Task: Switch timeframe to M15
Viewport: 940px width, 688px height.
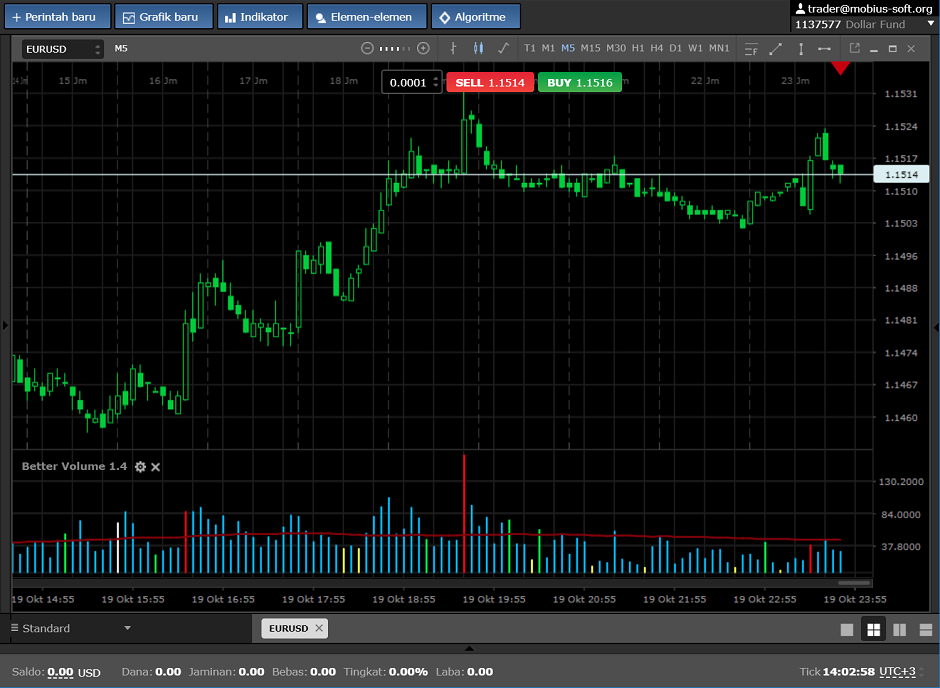Action: pyautogui.click(x=590, y=48)
